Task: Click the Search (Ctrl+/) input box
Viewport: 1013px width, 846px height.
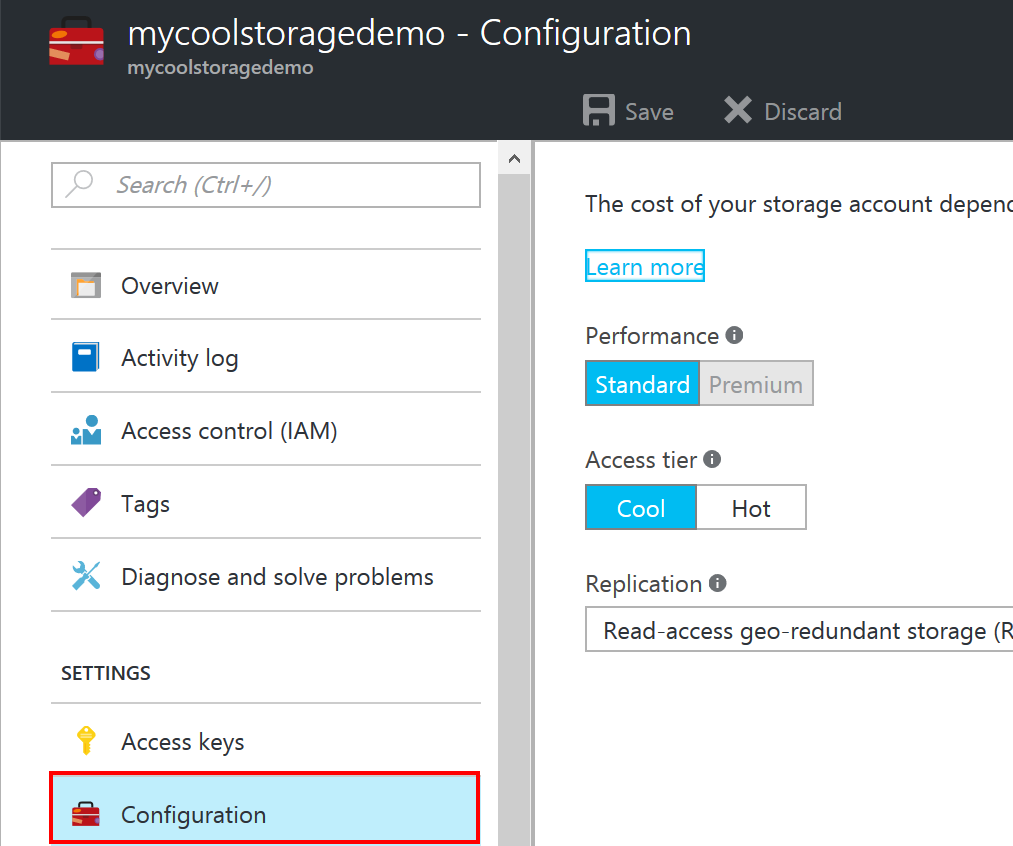Action: point(266,185)
